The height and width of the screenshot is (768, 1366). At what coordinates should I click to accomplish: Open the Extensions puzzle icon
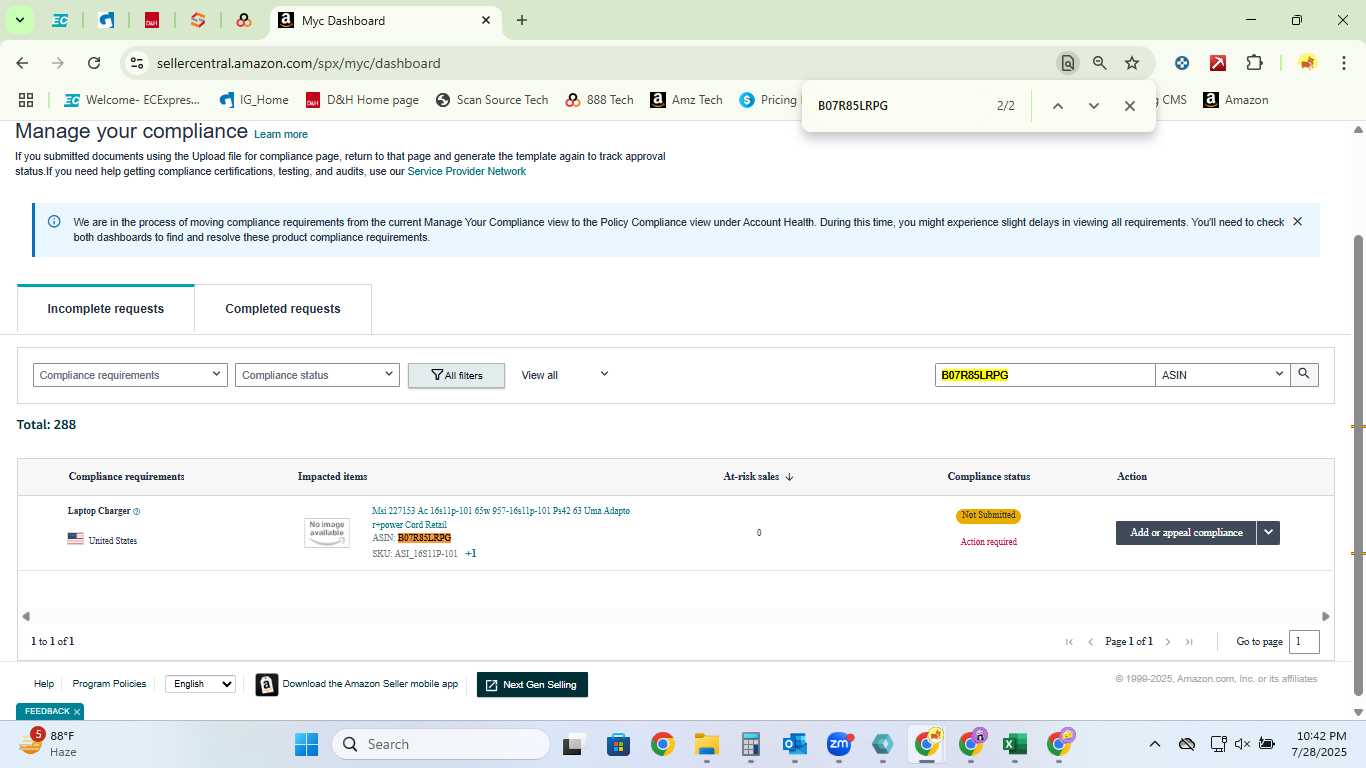point(1254,63)
